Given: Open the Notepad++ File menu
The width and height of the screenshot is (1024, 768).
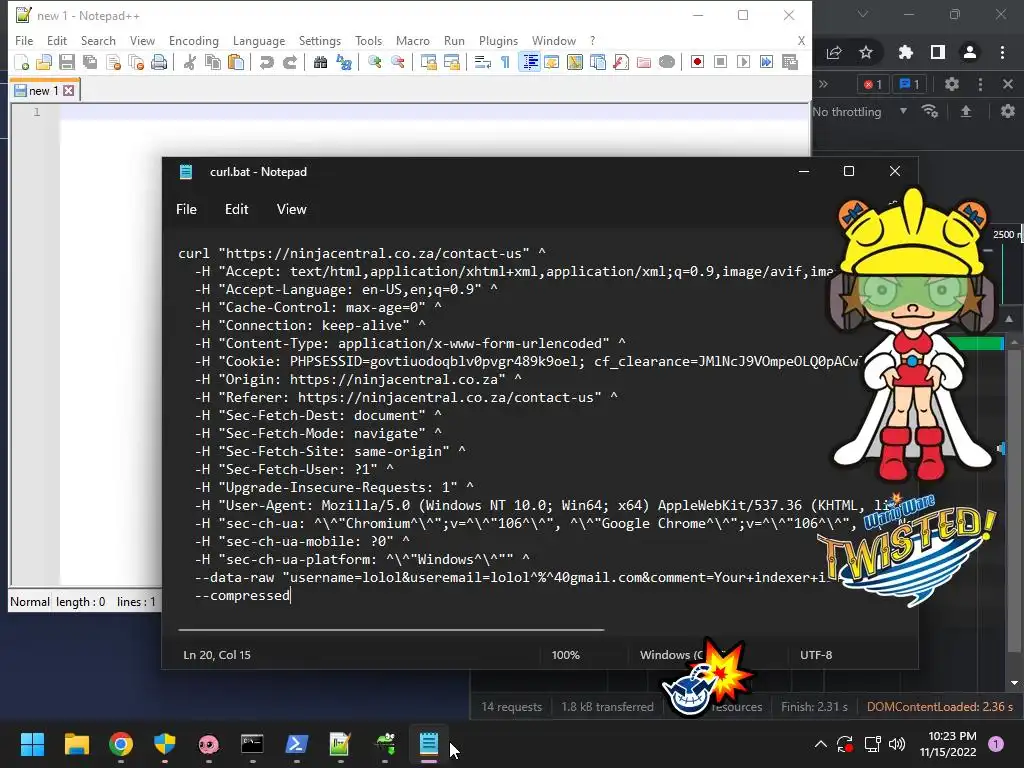Looking at the screenshot, I should [24, 40].
